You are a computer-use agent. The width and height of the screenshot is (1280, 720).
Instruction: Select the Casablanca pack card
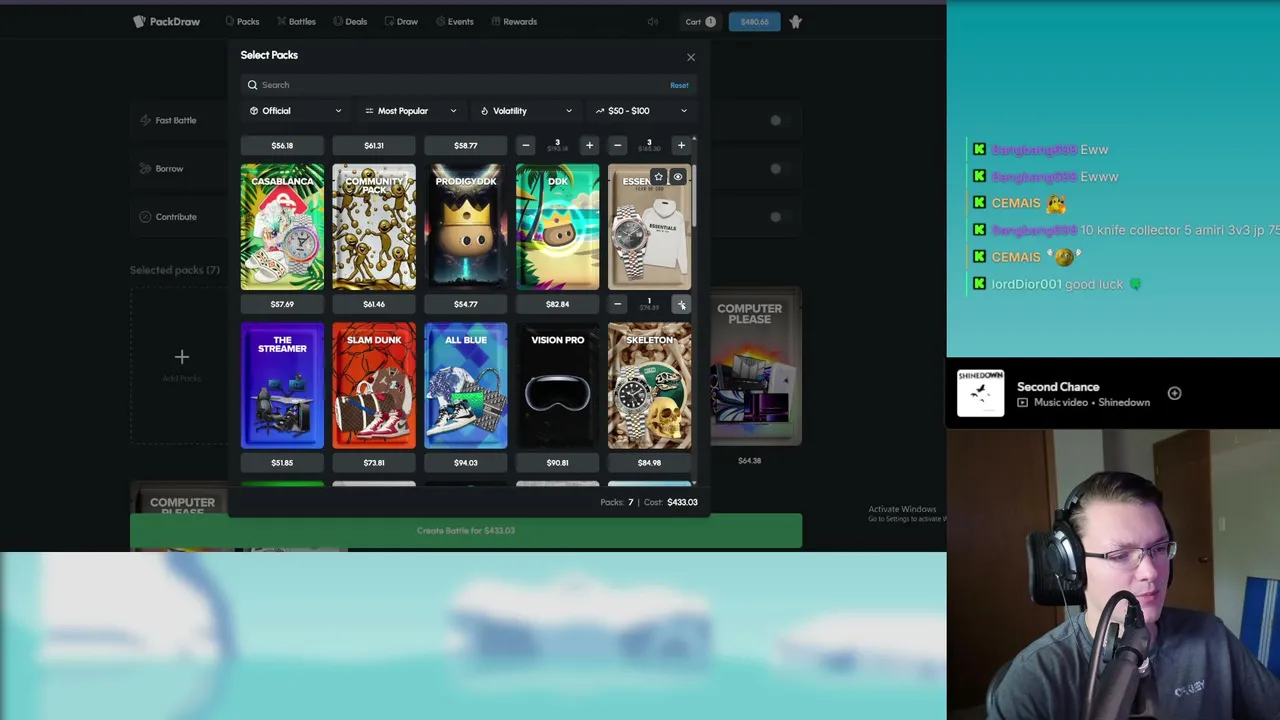click(282, 227)
